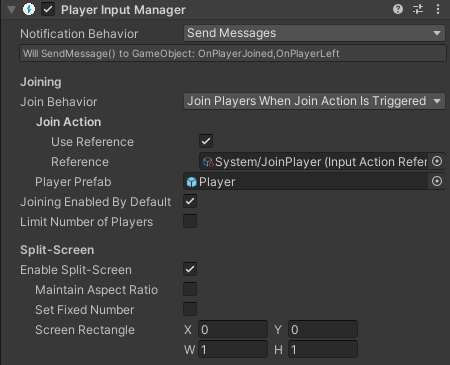The height and width of the screenshot is (365, 450).
Task: Open the component help reference icon
Action: (398, 9)
